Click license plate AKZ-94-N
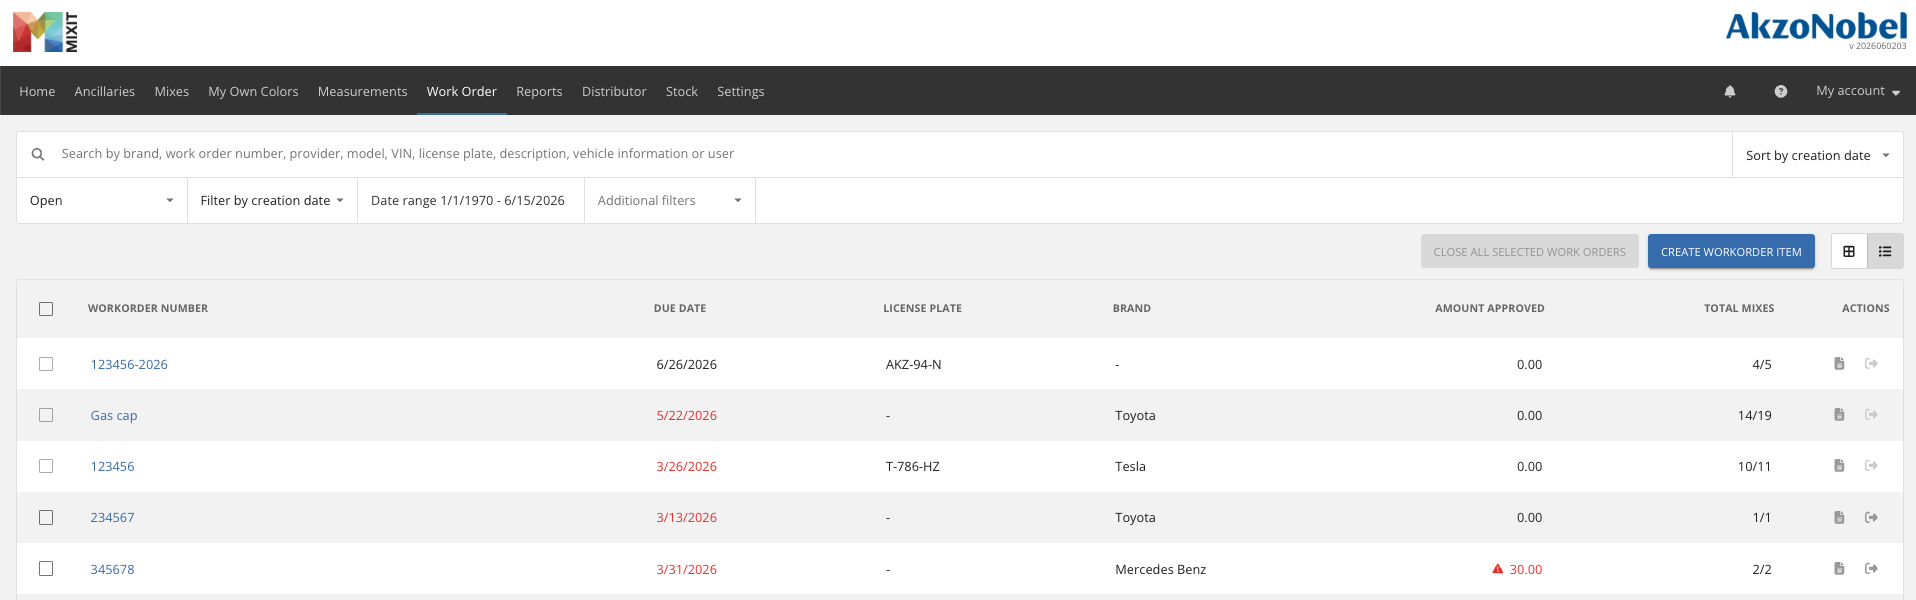This screenshot has width=1916, height=600. tap(913, 364)
